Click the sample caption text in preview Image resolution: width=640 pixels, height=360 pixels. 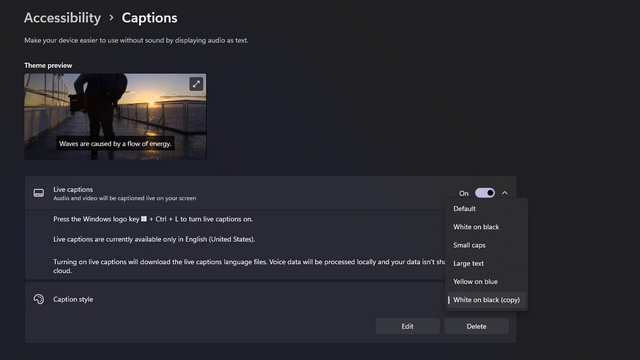(x=115, y=144)
